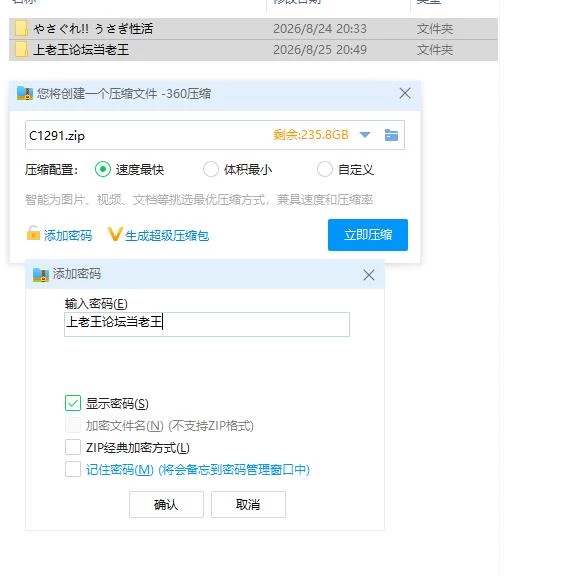Screen dimensions: 561x576
Task: Cancel the password dialog with 取消
Action: point(248,504)
